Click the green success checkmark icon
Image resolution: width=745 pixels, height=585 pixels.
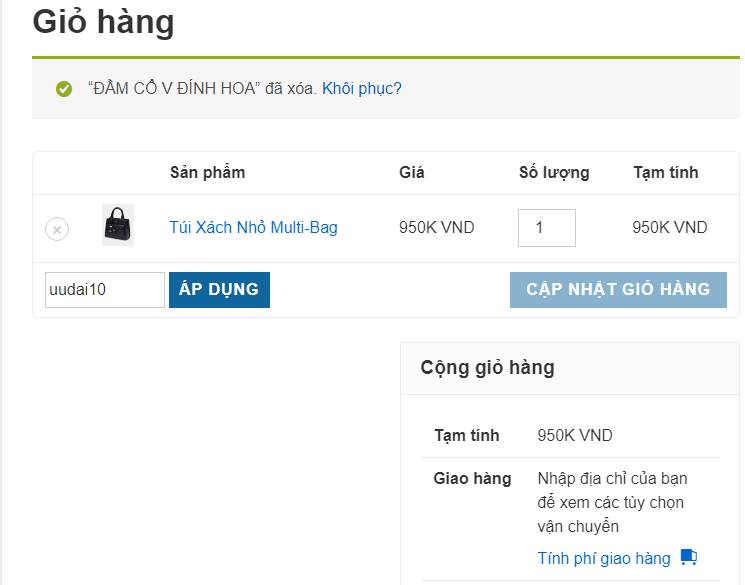click(64, 89)
